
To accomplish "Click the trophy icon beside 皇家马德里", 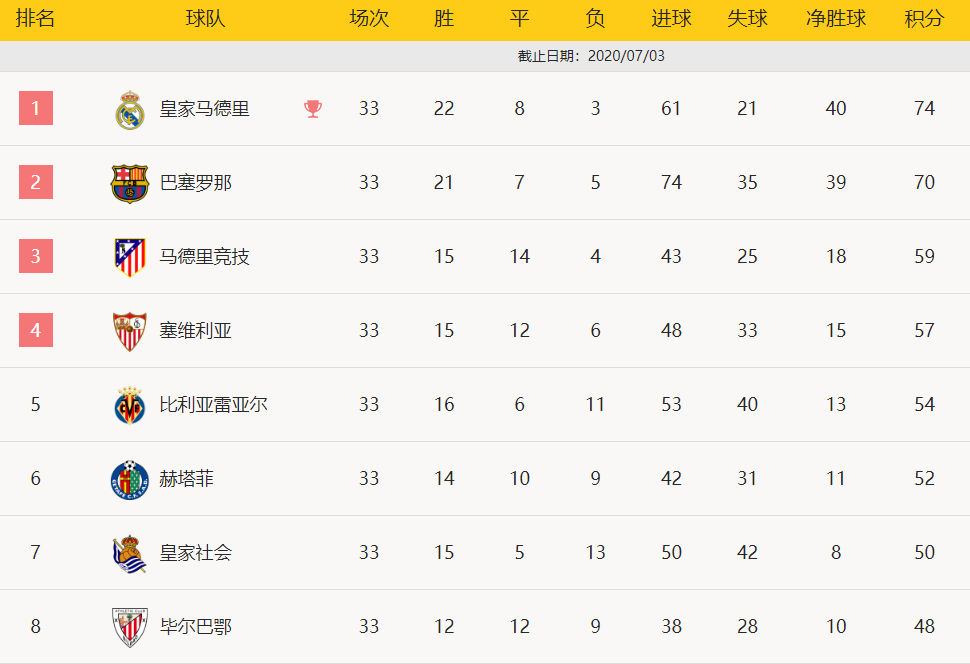I will (x=313, y=109).
